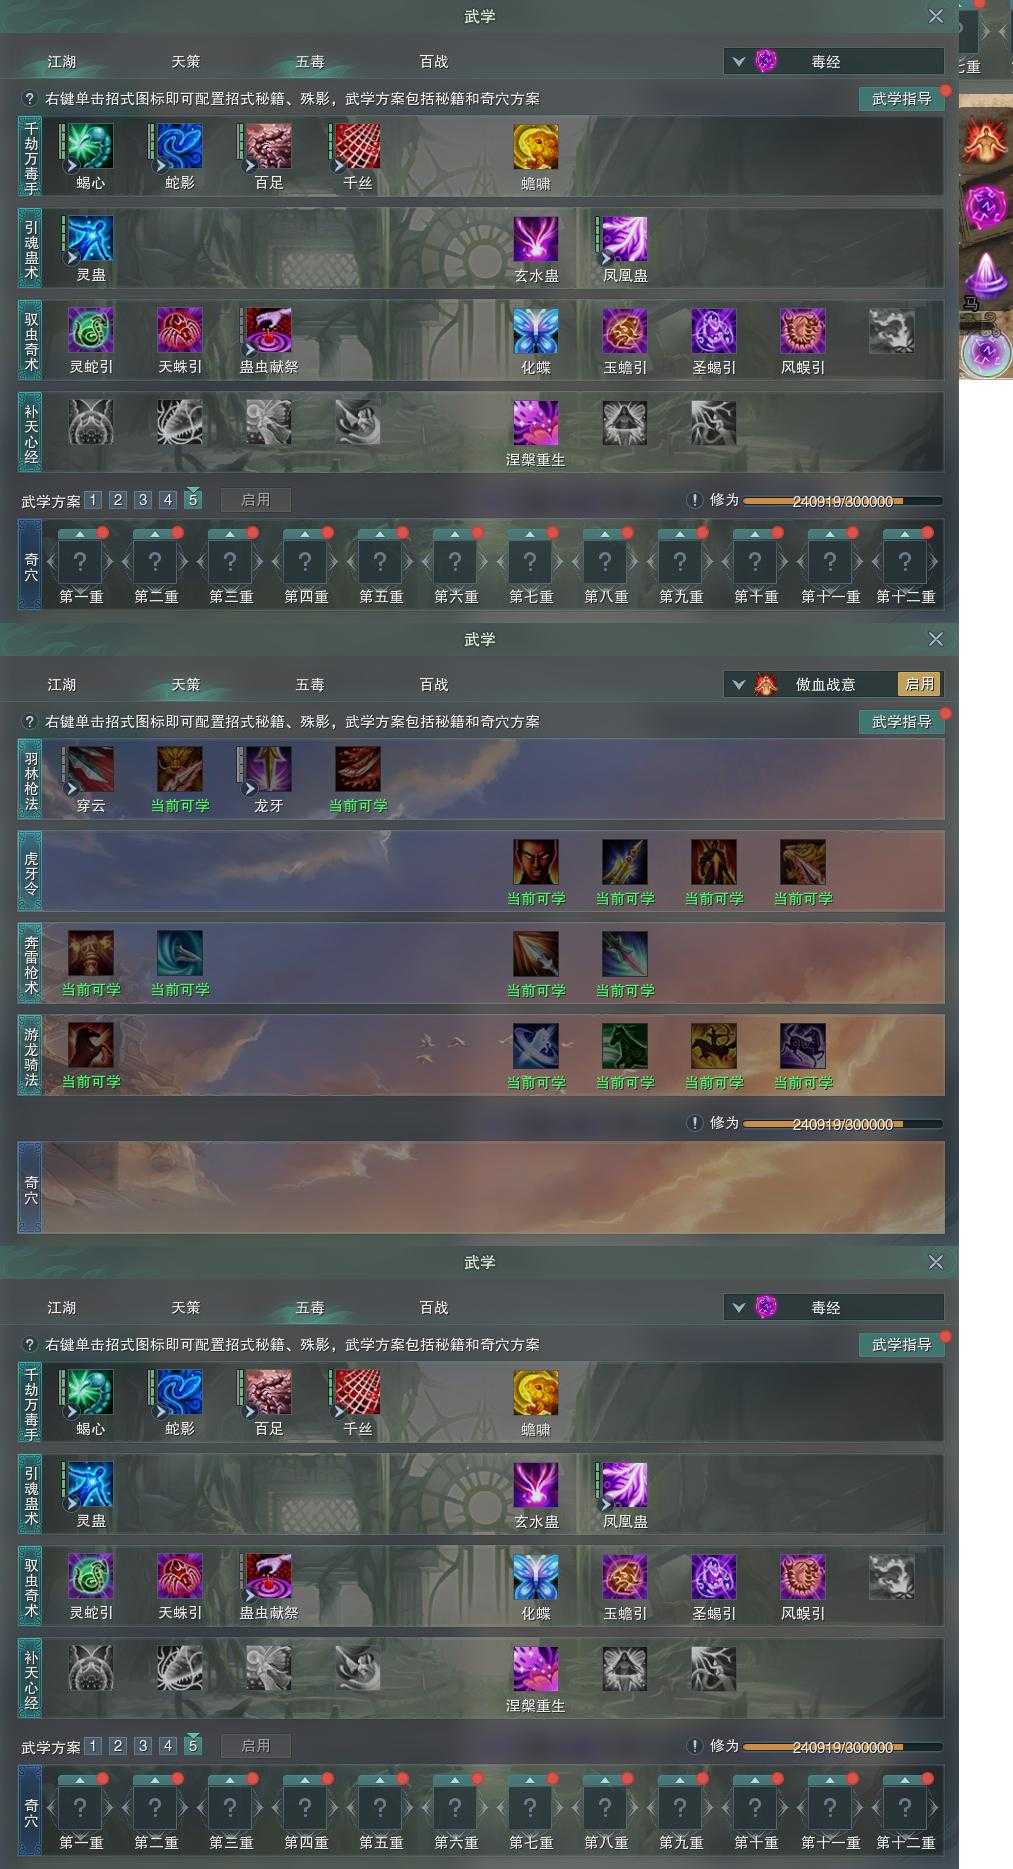This screenshot has width=1013, height=1869.
Task: Click 武学指导 button in lower 毒经 panel
Action: [901, 1345]
